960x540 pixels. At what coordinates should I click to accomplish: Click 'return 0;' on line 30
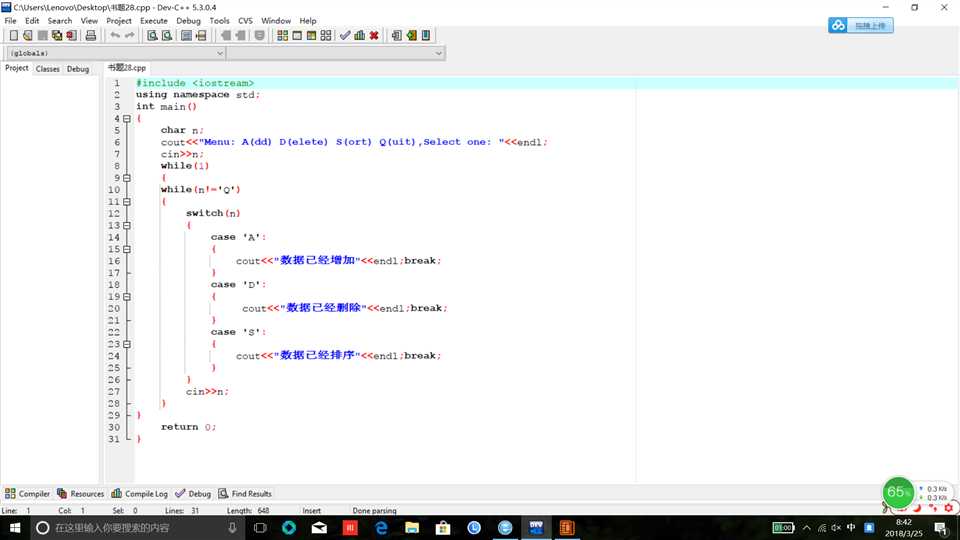(x=188, y=427)
